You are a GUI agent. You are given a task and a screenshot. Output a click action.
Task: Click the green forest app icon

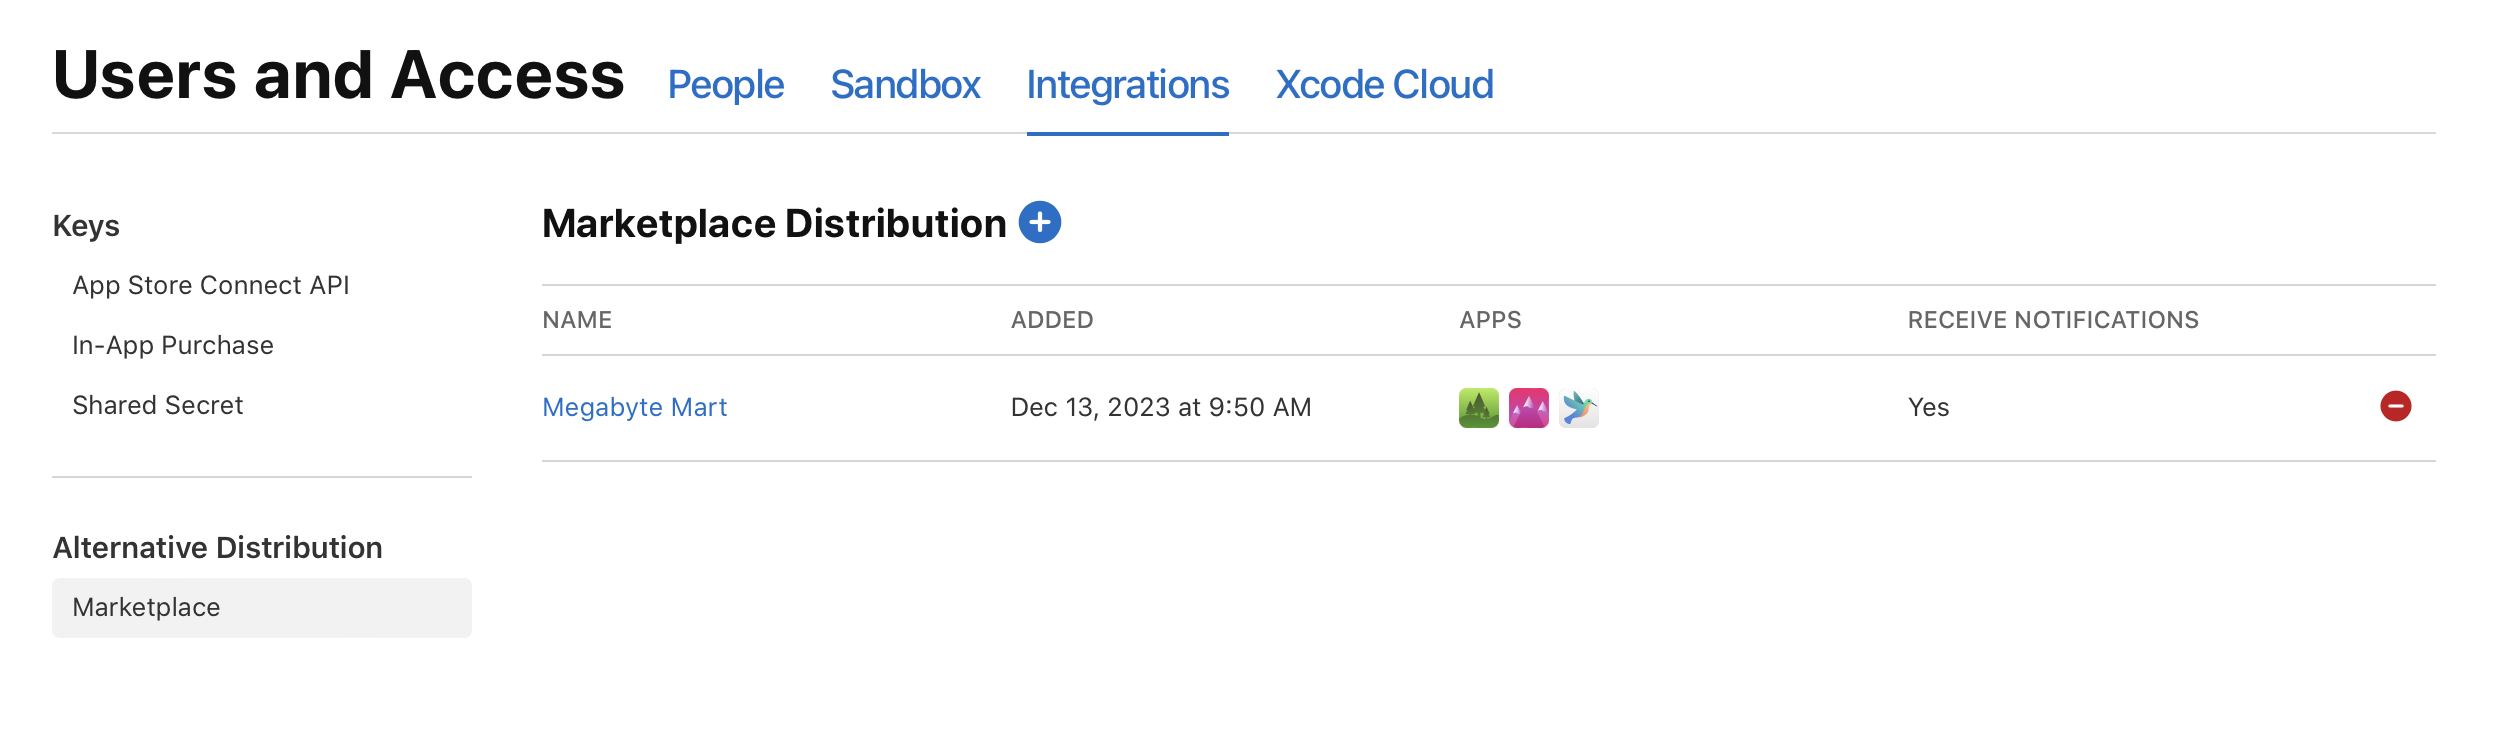tap(1478, 408)
